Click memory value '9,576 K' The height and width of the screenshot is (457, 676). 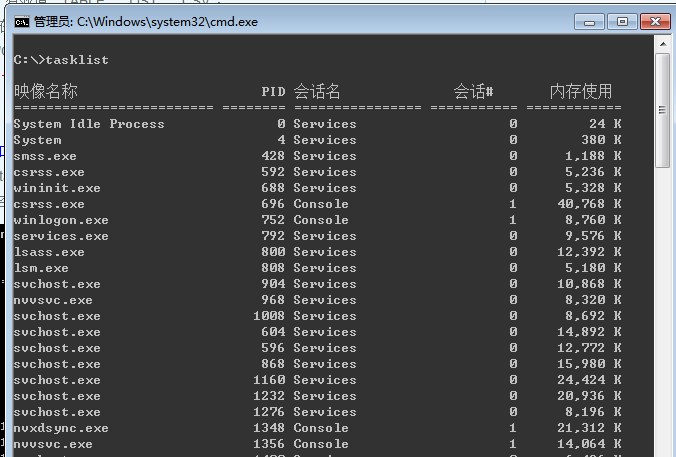point(593,236)
